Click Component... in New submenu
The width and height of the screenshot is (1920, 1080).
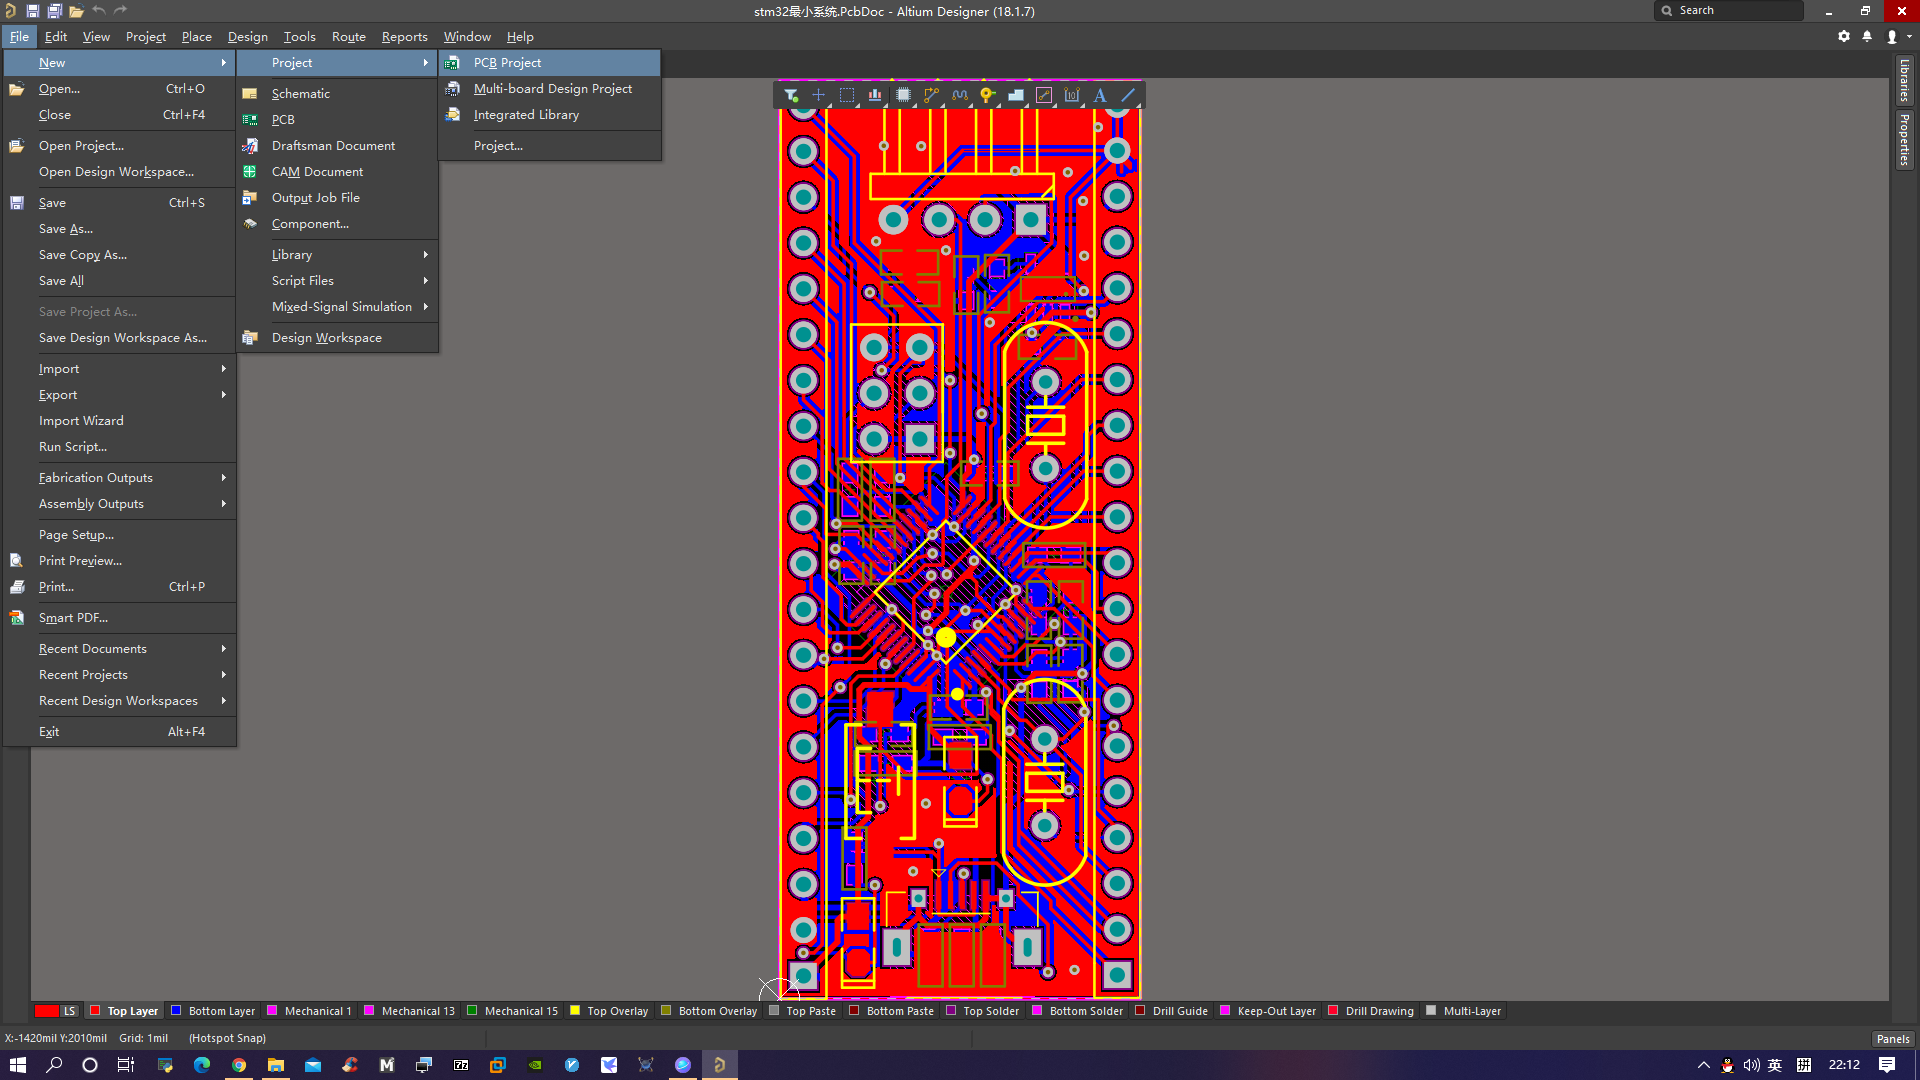point(337,223)
